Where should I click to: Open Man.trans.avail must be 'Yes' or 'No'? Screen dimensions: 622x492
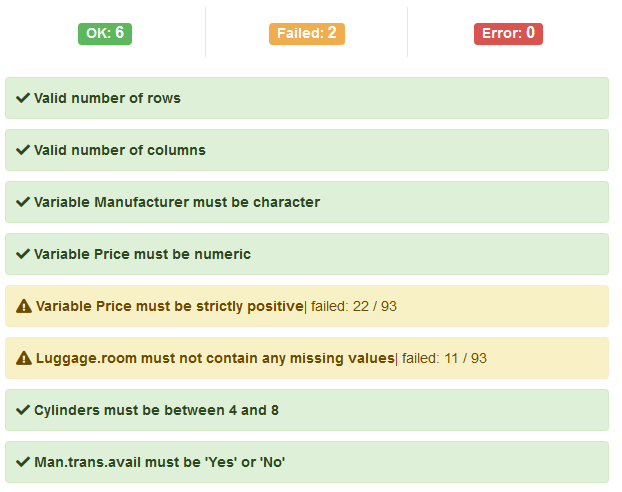click(x=160, y=462)
